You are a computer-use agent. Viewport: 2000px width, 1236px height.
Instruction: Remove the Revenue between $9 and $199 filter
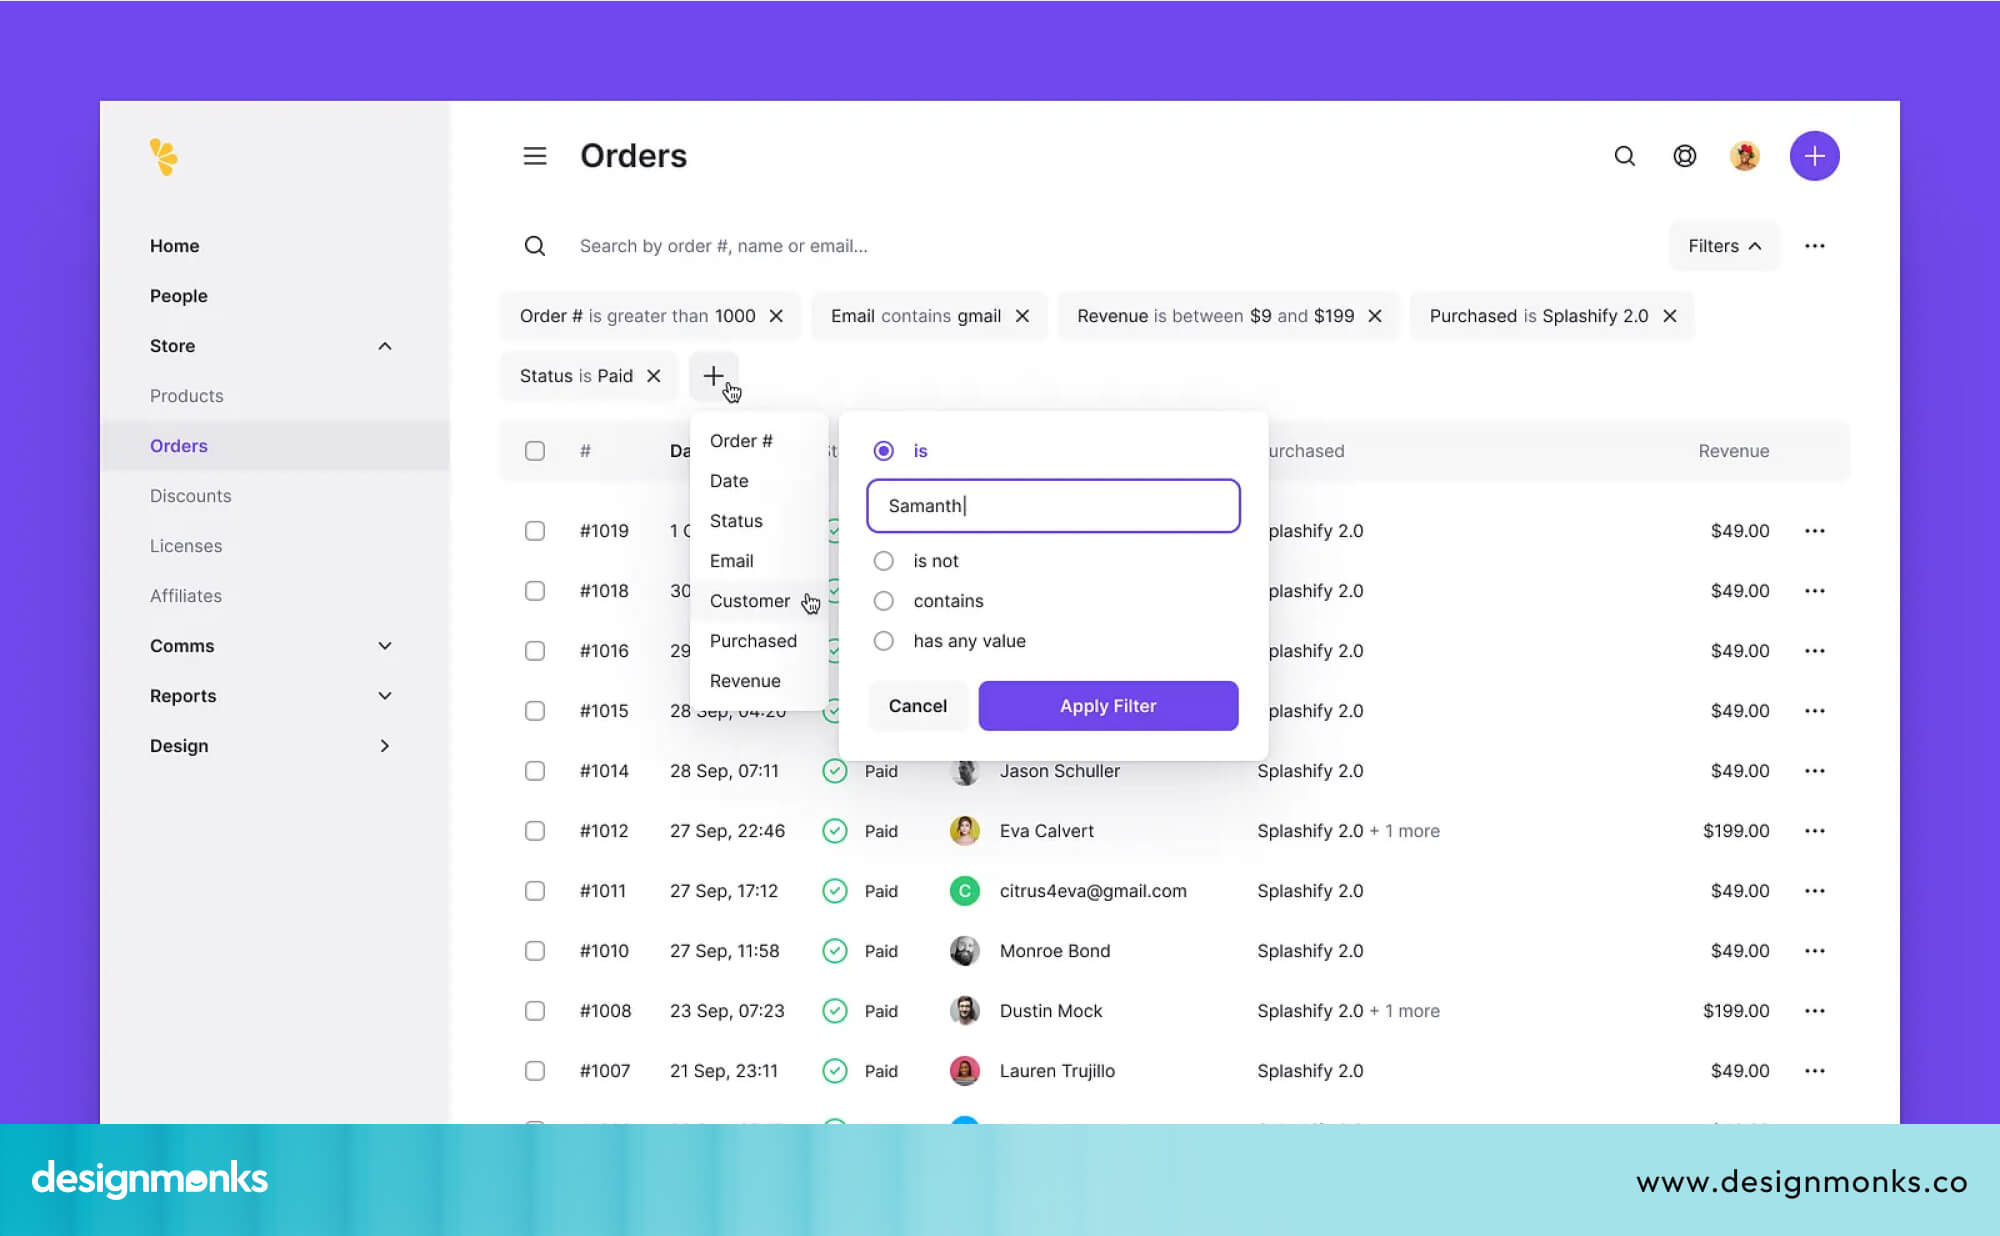(x=1375, y=316)
